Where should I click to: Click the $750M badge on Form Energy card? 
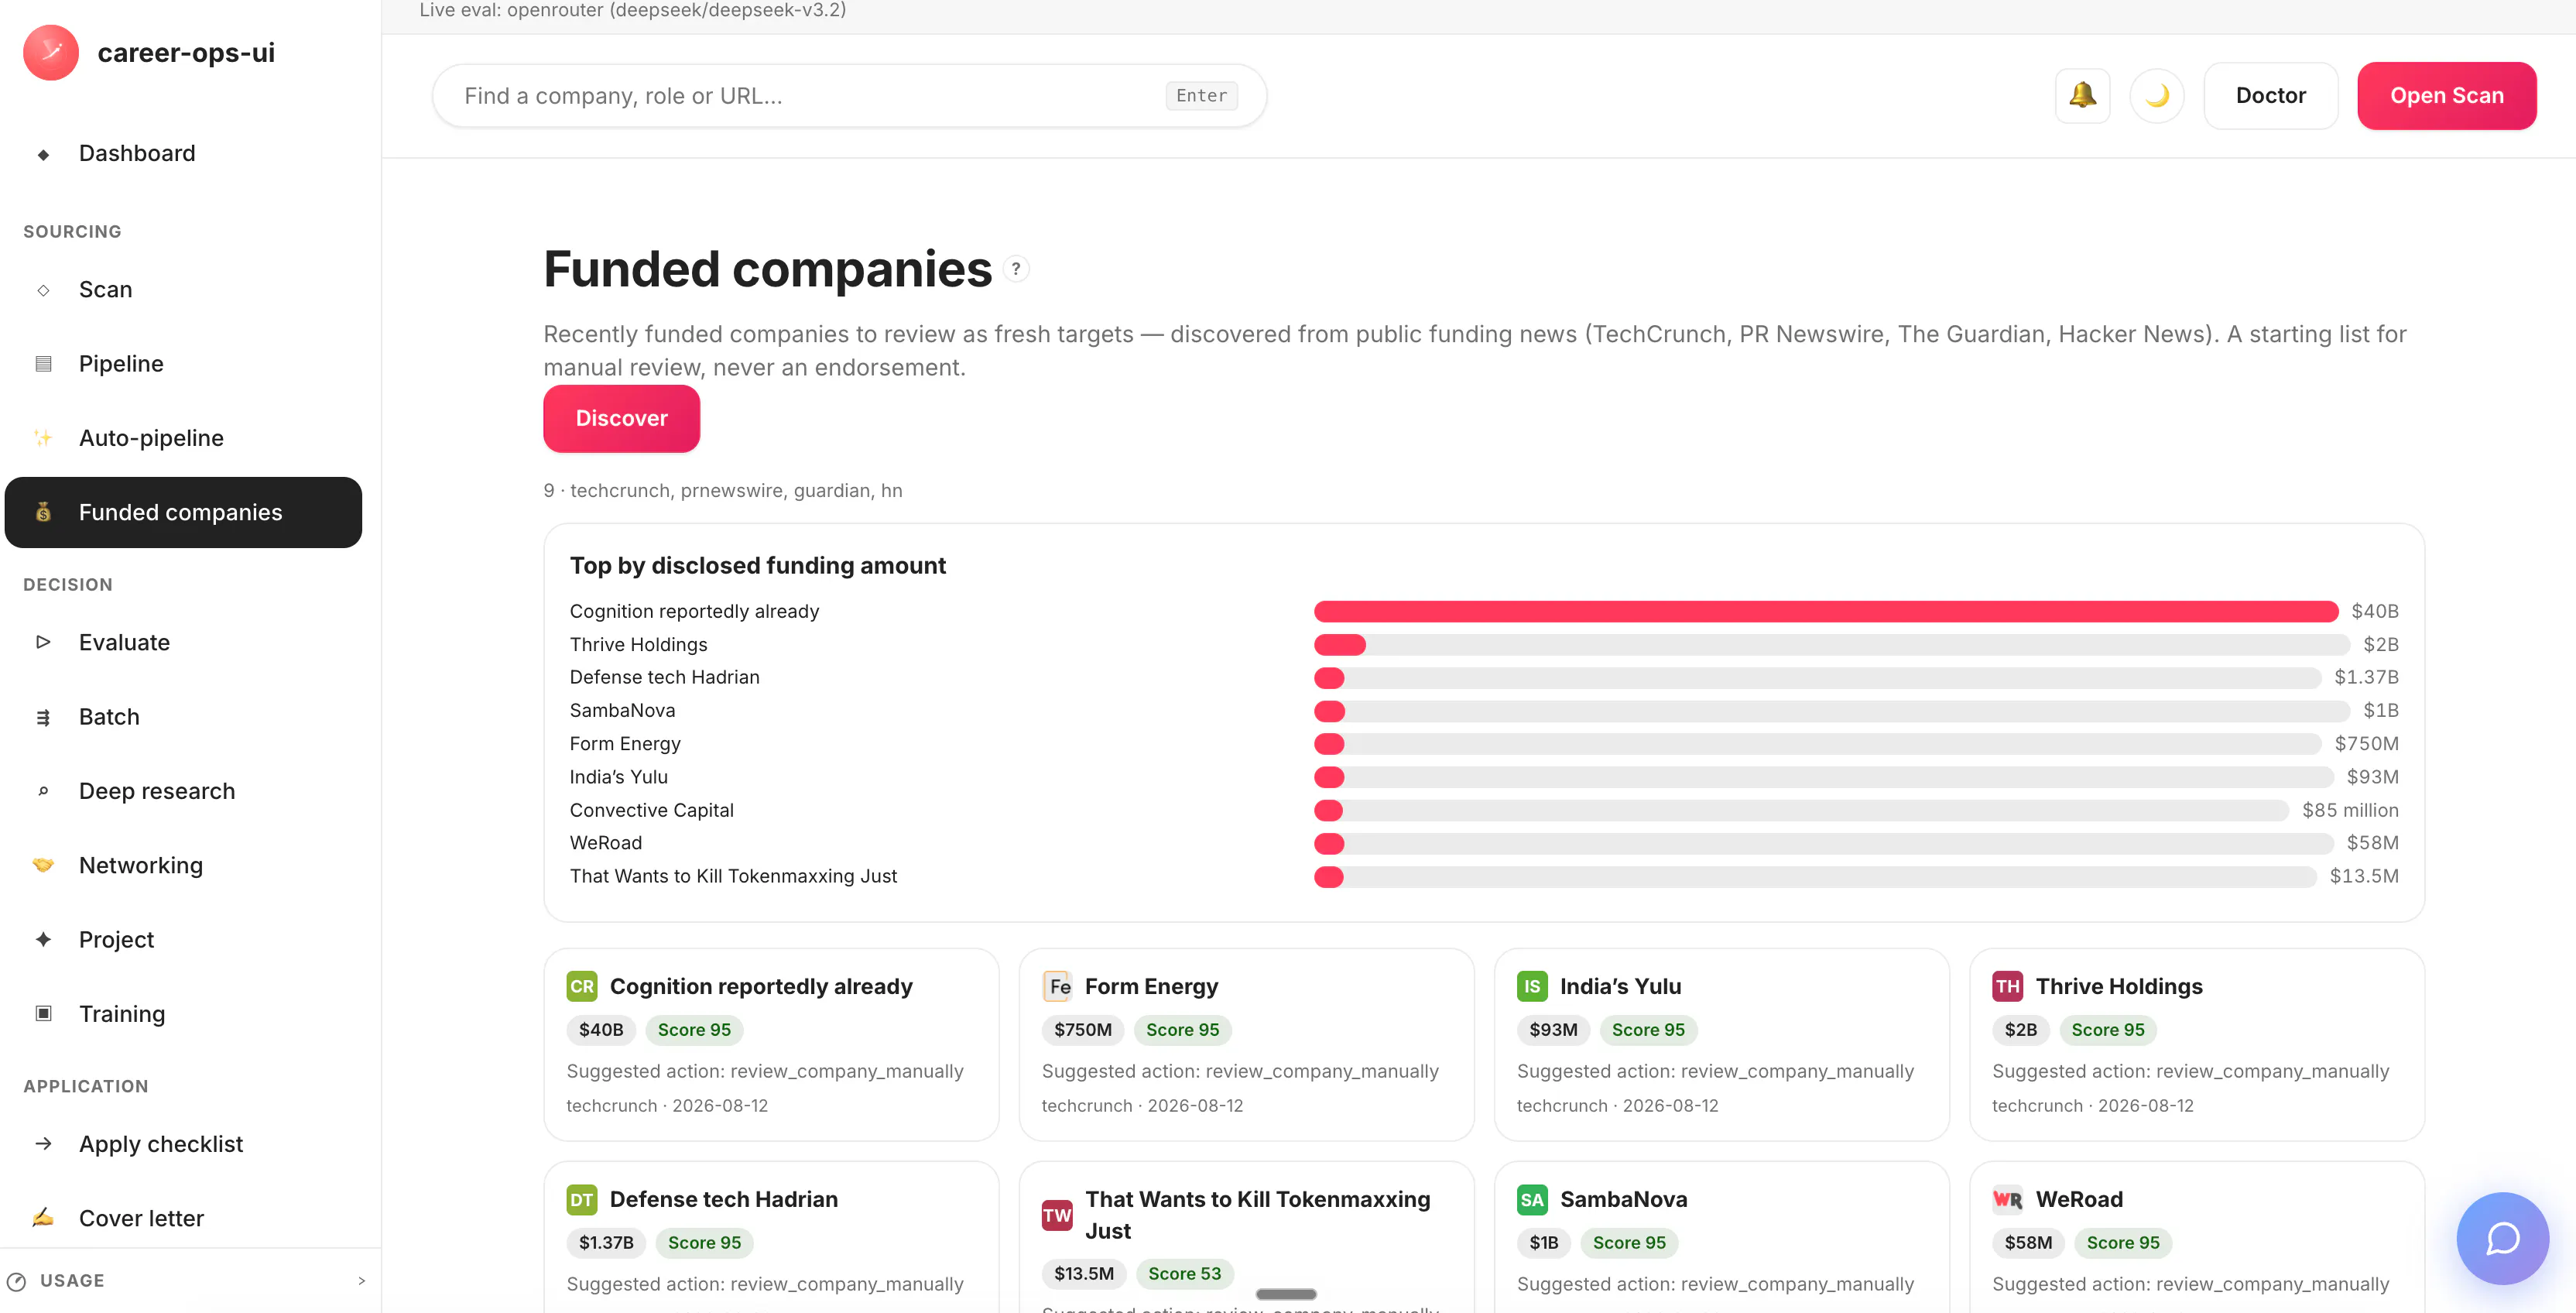pos(1083,1030)
